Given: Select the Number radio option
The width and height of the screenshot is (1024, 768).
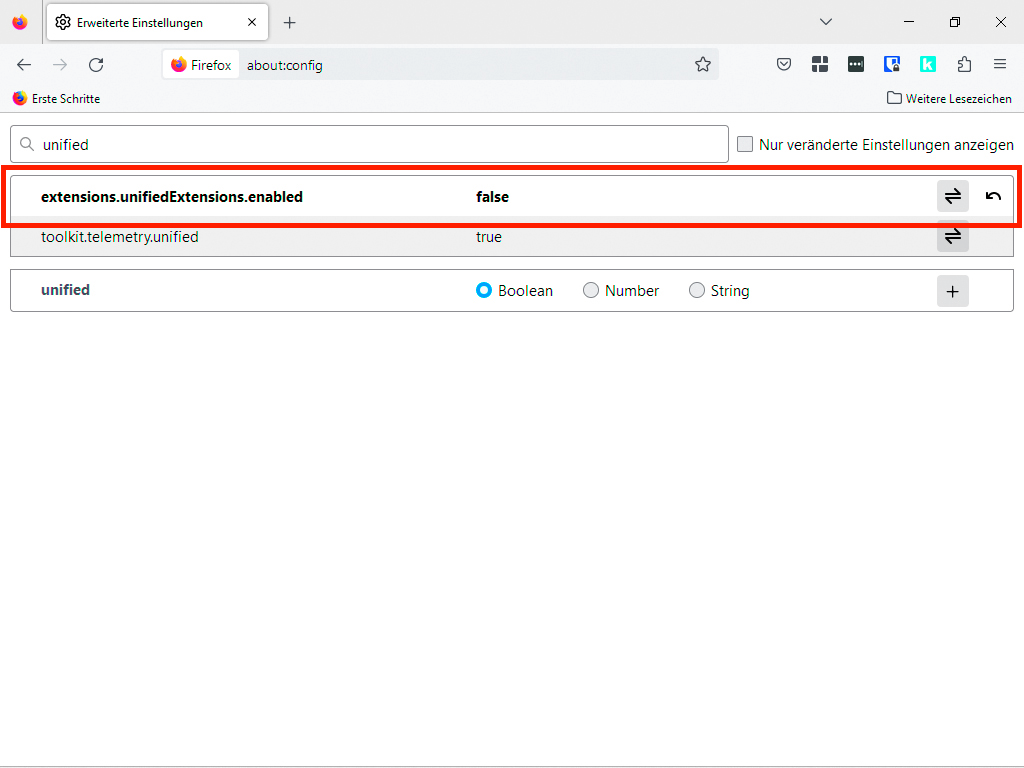Looking at the screenshot, I should 591,291.
